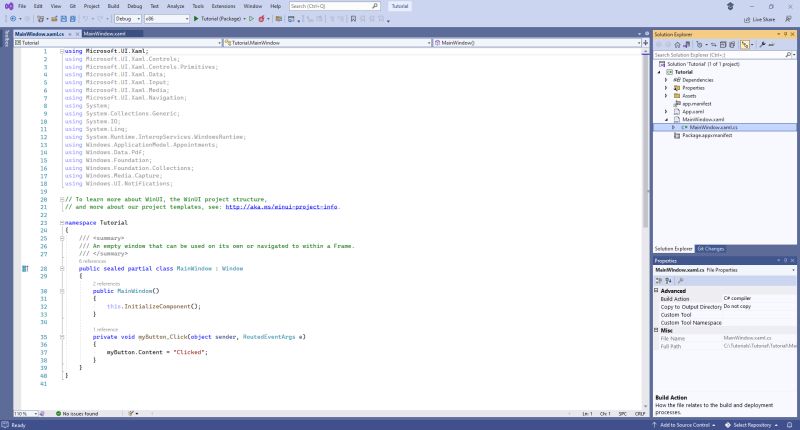800x430 pixels.
Task: Collapse the Advanced category in Properties
Action: [657, 290]
